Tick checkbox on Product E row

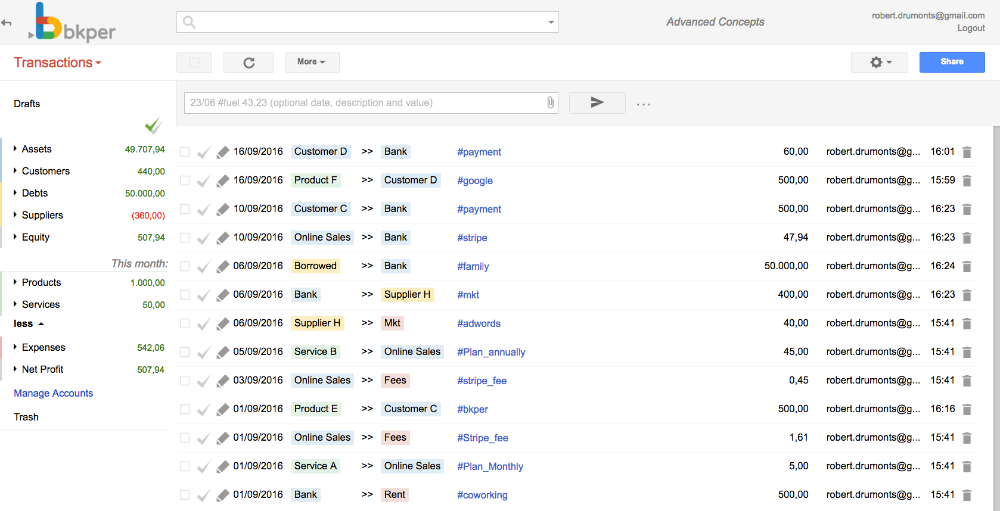[185, 409]
